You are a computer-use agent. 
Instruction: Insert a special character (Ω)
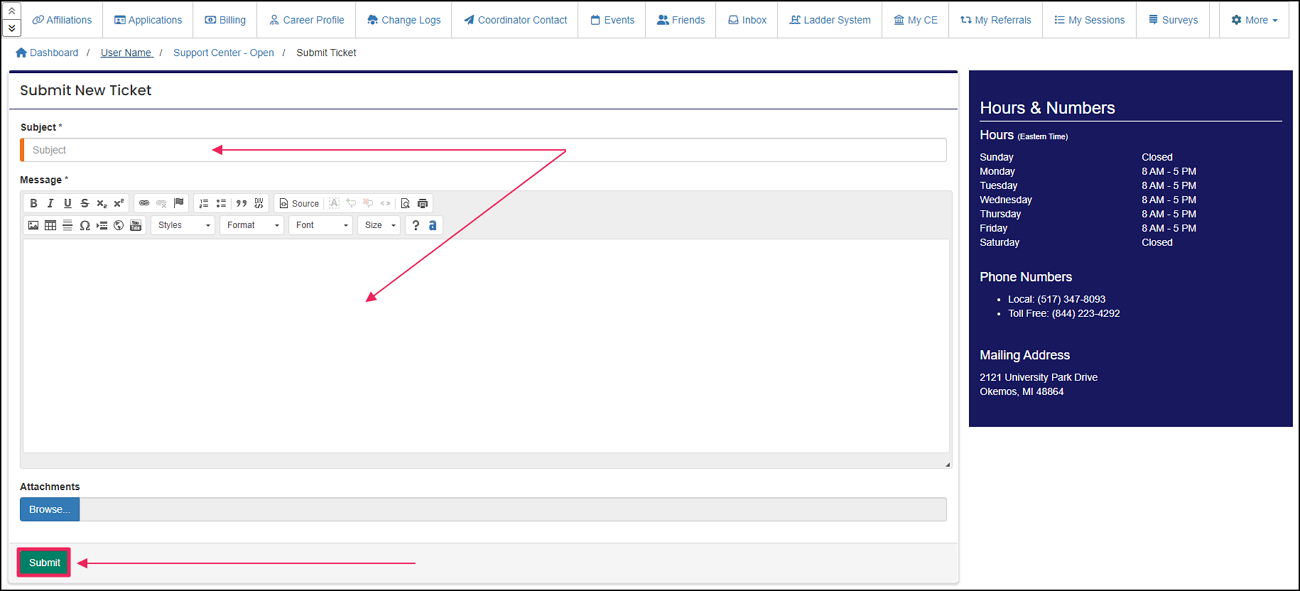85,225
